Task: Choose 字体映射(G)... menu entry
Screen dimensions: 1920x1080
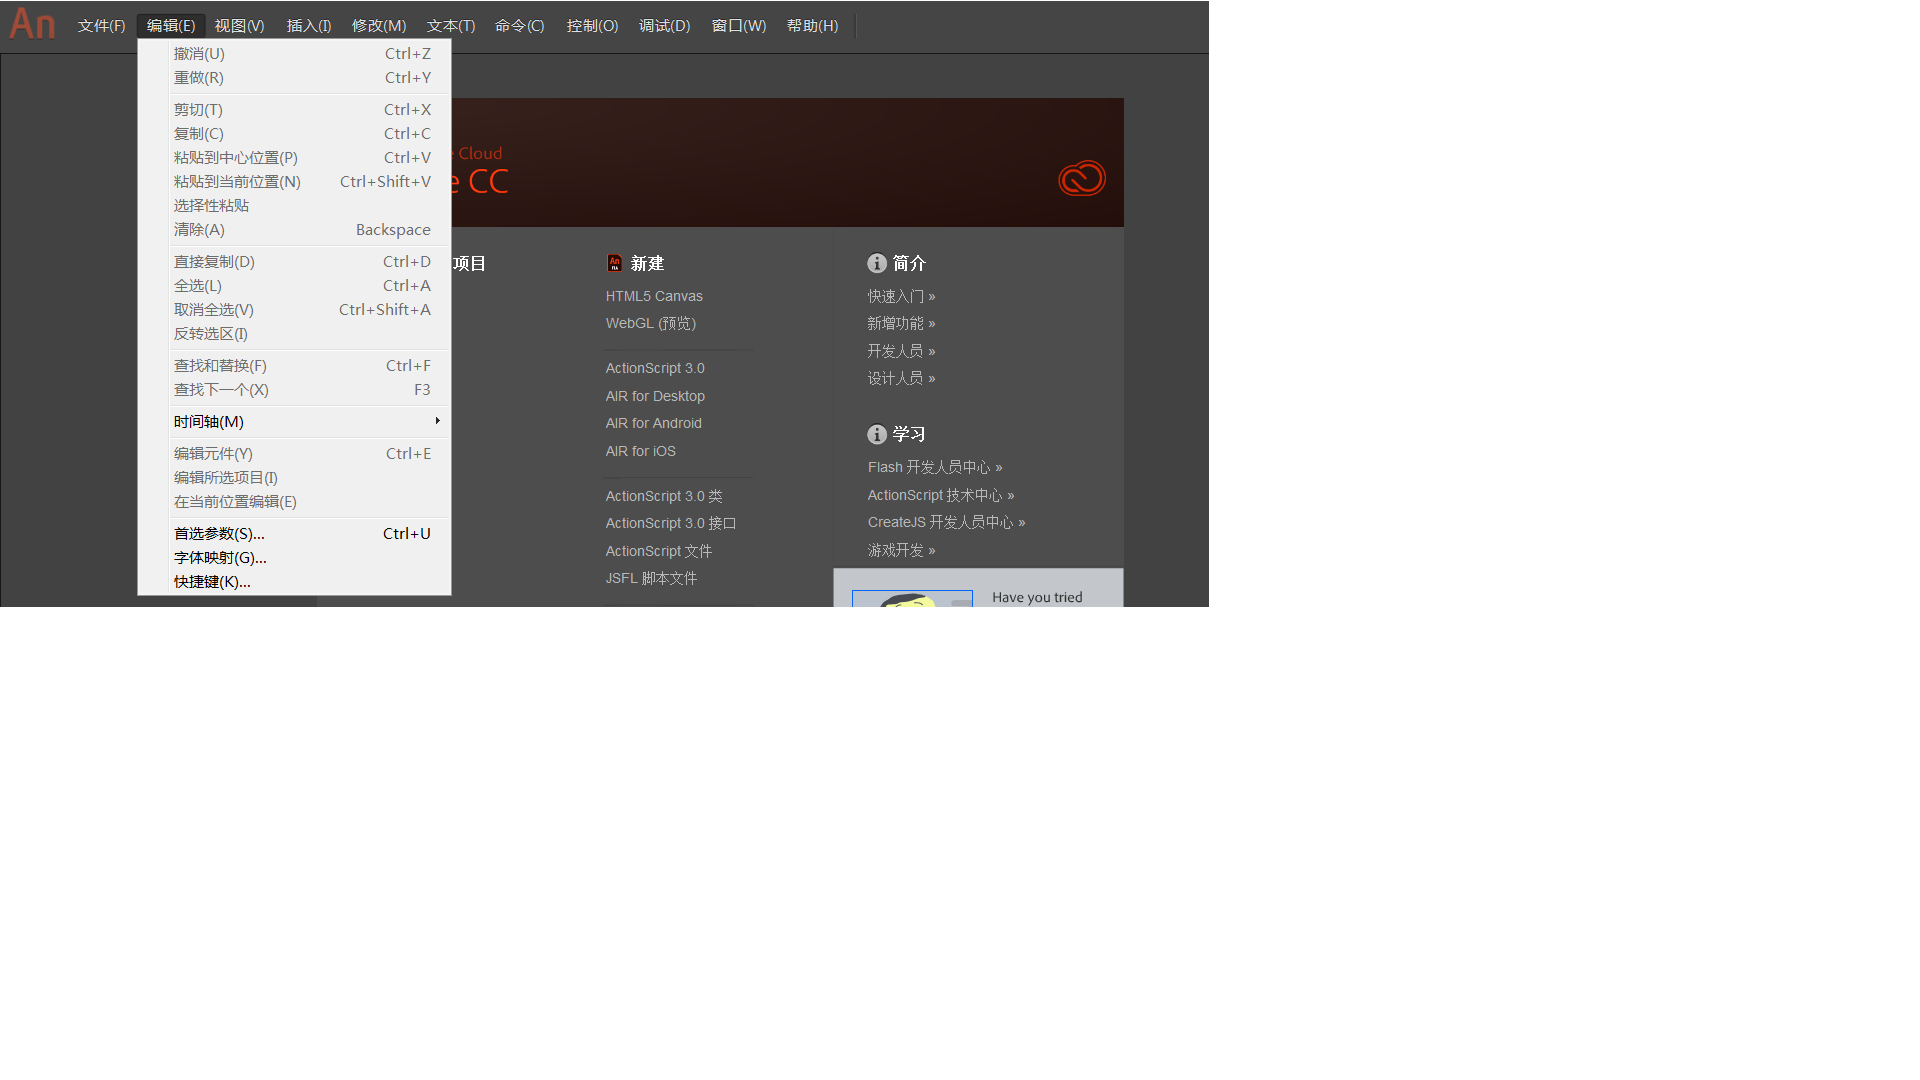Action: [294, 558]
